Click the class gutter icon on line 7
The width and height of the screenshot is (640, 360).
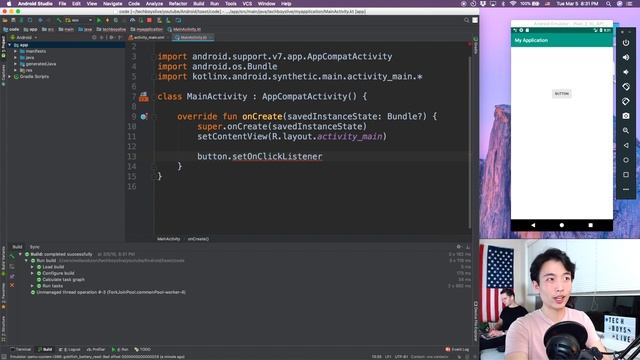click(144, 97)
